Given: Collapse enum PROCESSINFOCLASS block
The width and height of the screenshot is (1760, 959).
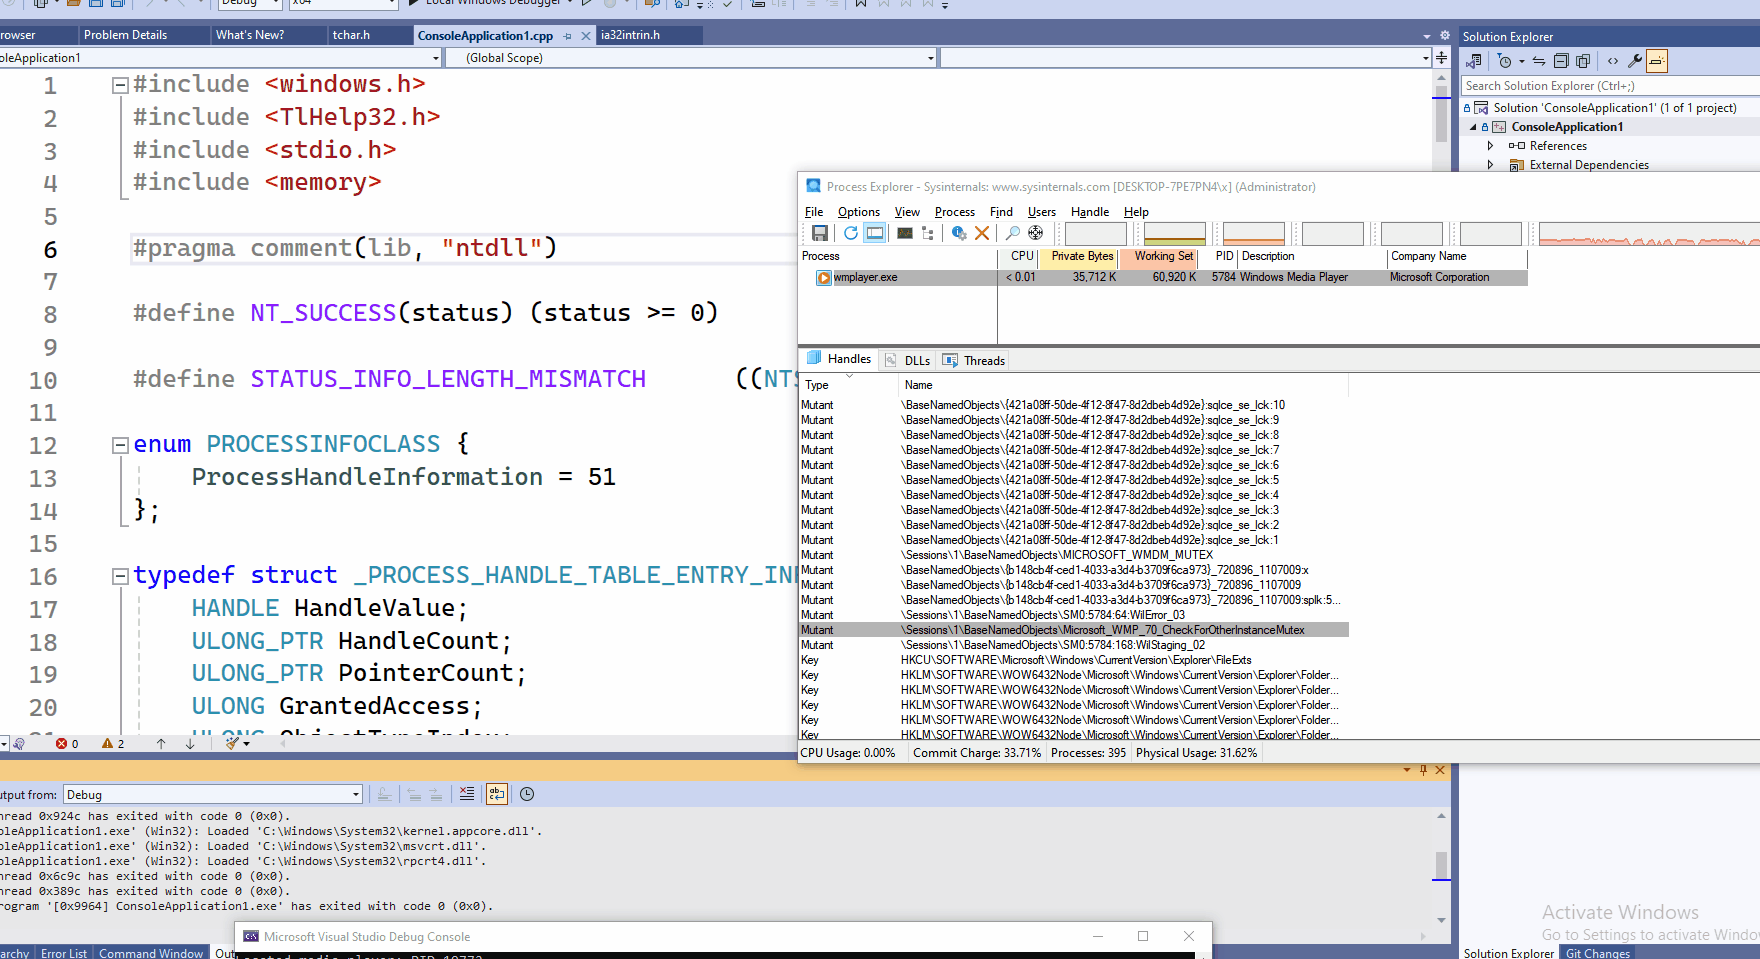Looking at the screenshot, I should click(x=120, y=445).
